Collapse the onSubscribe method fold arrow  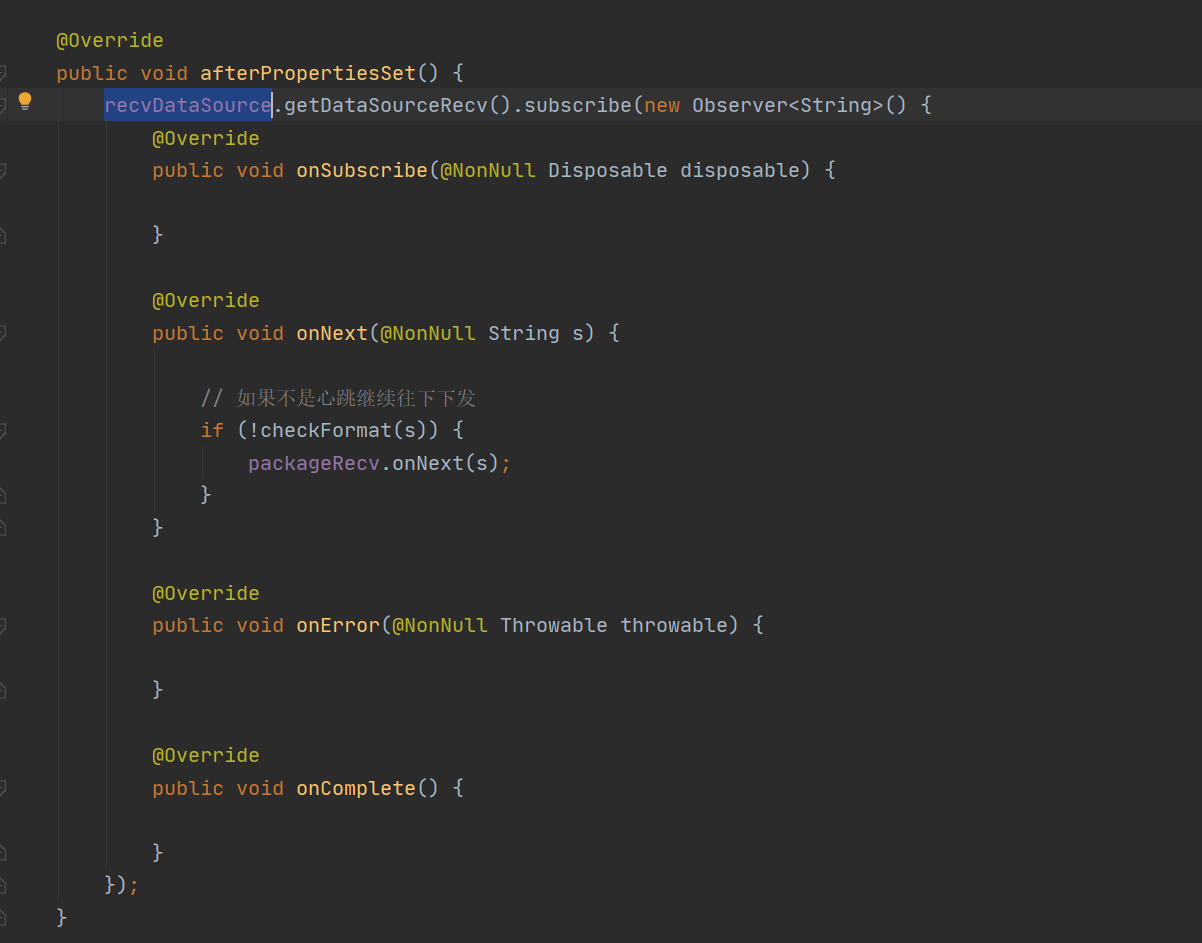[x=5, y=170]
